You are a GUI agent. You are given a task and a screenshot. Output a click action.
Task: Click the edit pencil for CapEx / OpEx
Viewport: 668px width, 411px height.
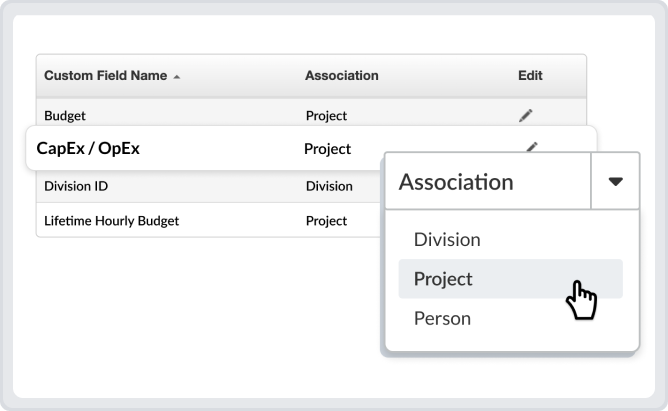pyautogui.click(x=532, y=147)
